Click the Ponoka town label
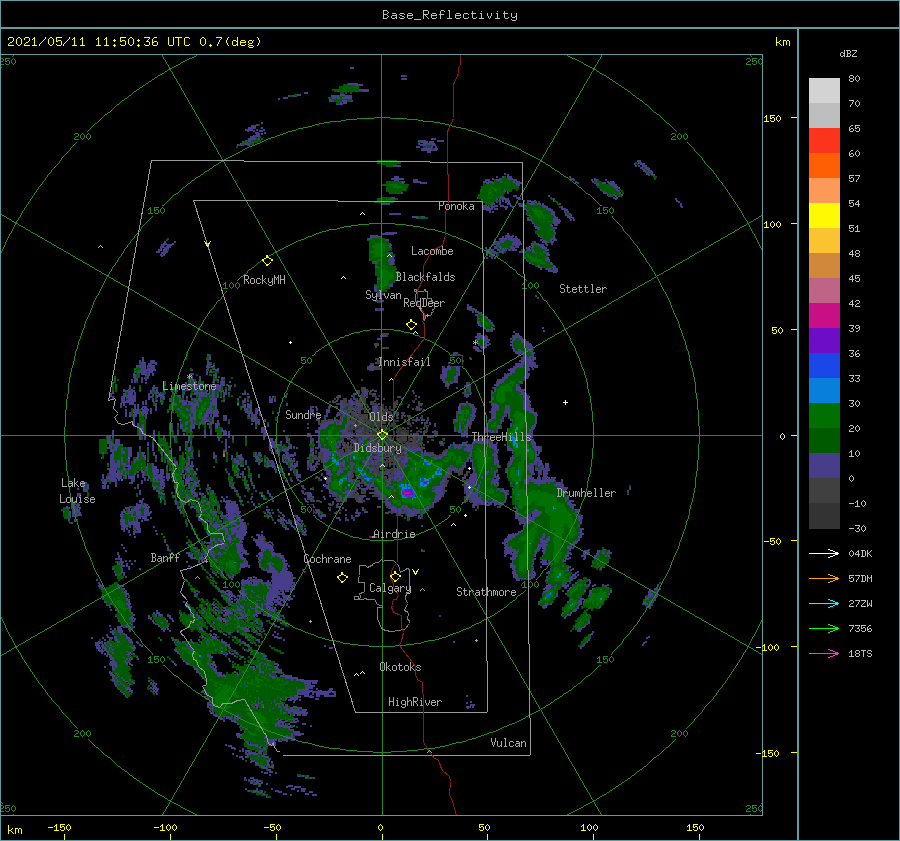The image size is (900, 841). pos(456,206)
